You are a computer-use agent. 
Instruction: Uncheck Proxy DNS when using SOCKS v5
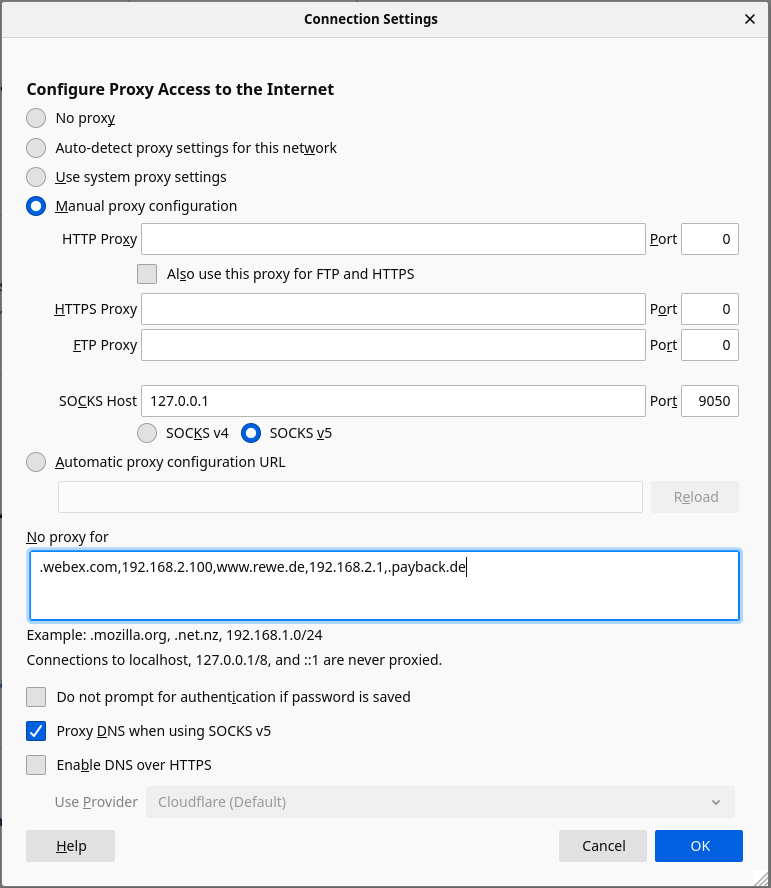pyautogui.click(x=36, y=731)
